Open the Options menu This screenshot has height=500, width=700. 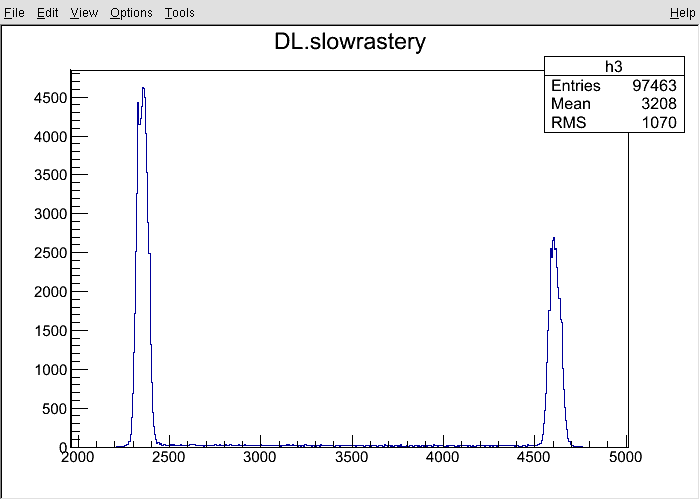pyautogui.click(x=131, y=13)
